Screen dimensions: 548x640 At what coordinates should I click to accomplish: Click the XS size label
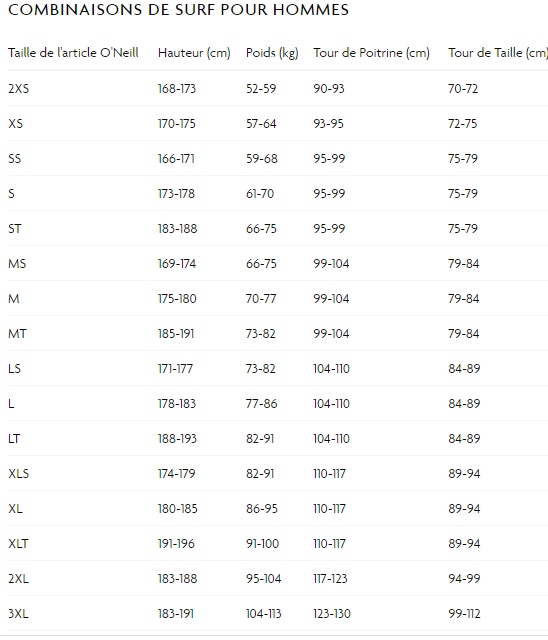[x=16, y=124]
